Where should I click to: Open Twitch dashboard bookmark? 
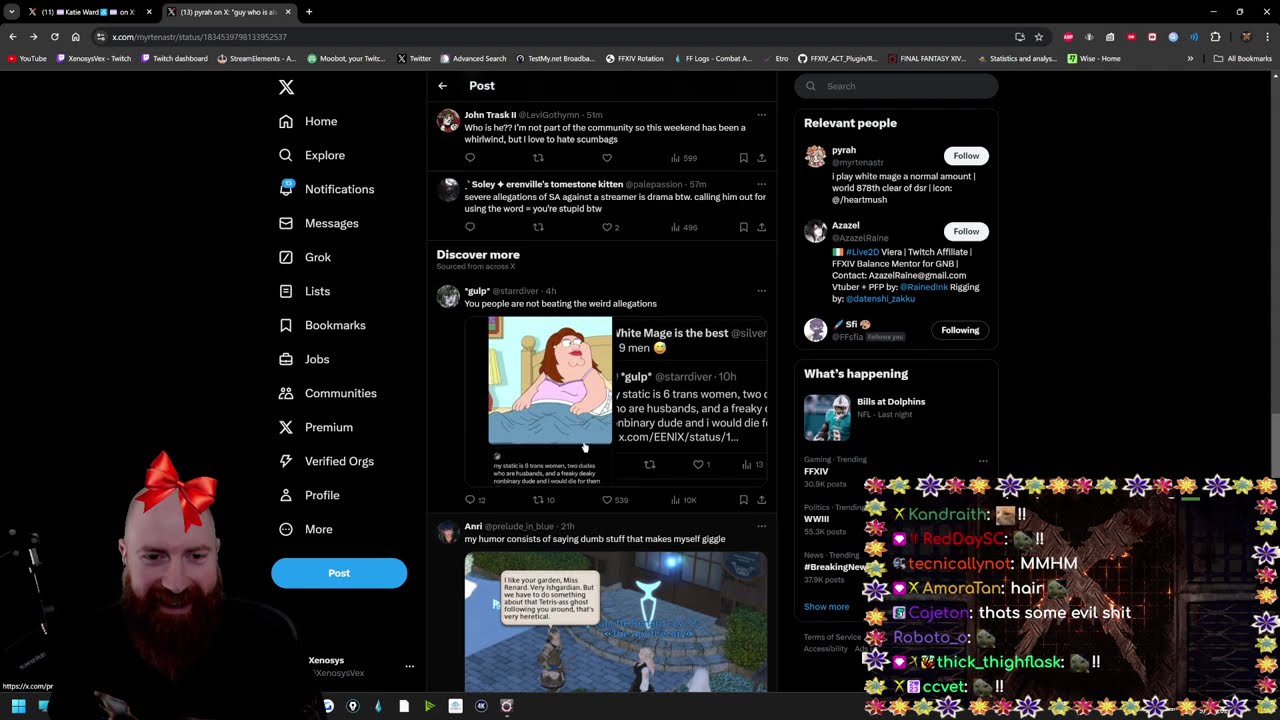point(174,59)
